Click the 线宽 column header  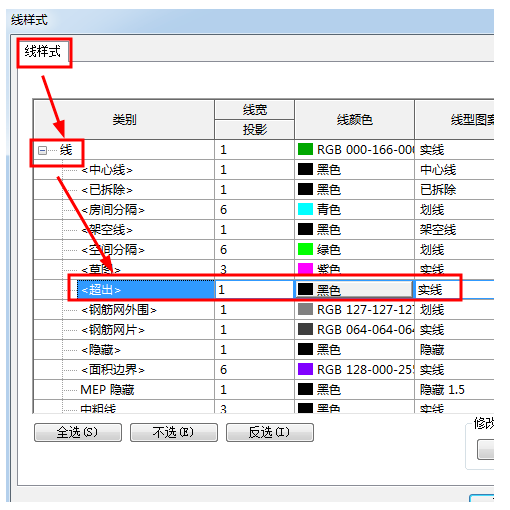[x=254, y=109]
